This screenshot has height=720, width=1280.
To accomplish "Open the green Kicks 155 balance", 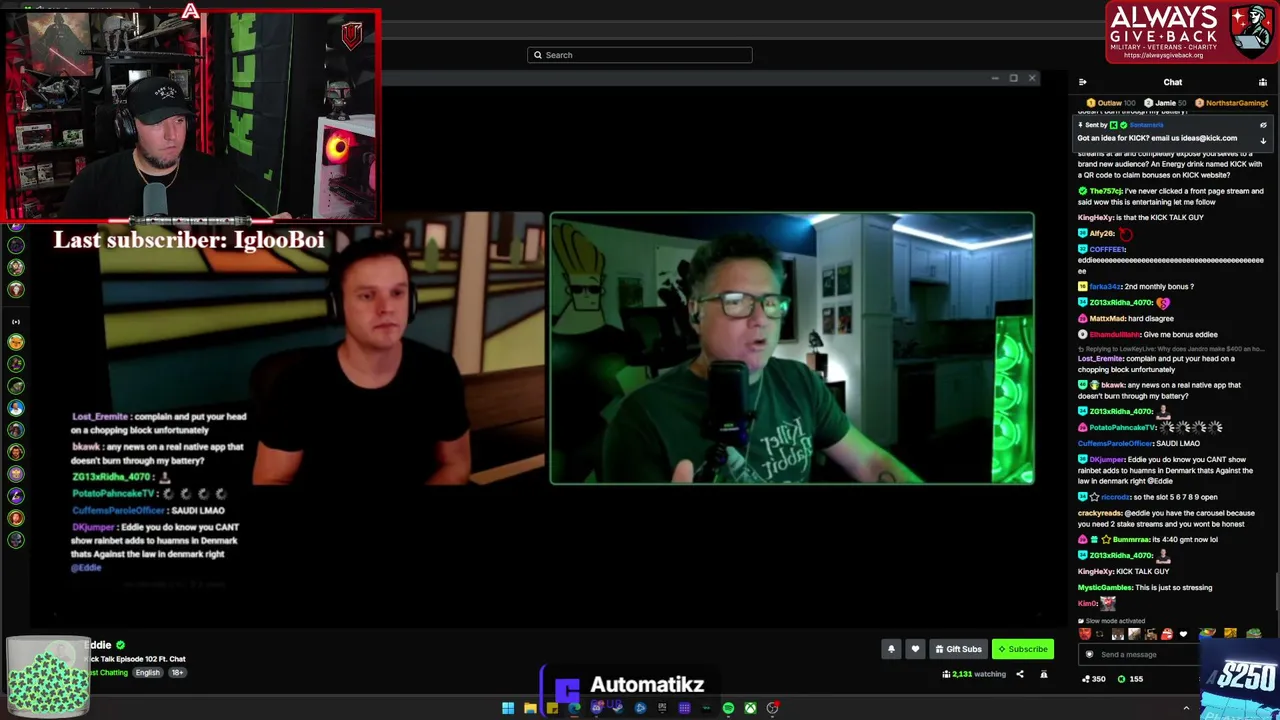I will (1130, 679).
